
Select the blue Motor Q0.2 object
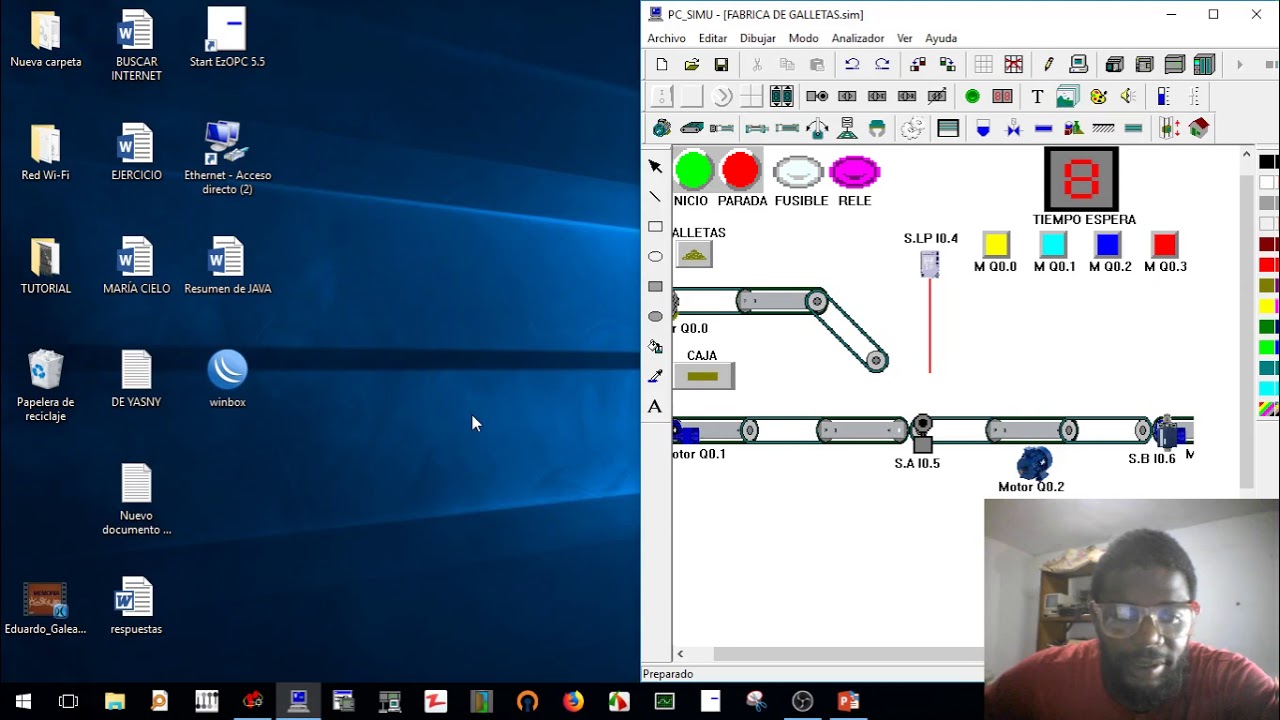pyautogui.click(x=1034, y=463)
